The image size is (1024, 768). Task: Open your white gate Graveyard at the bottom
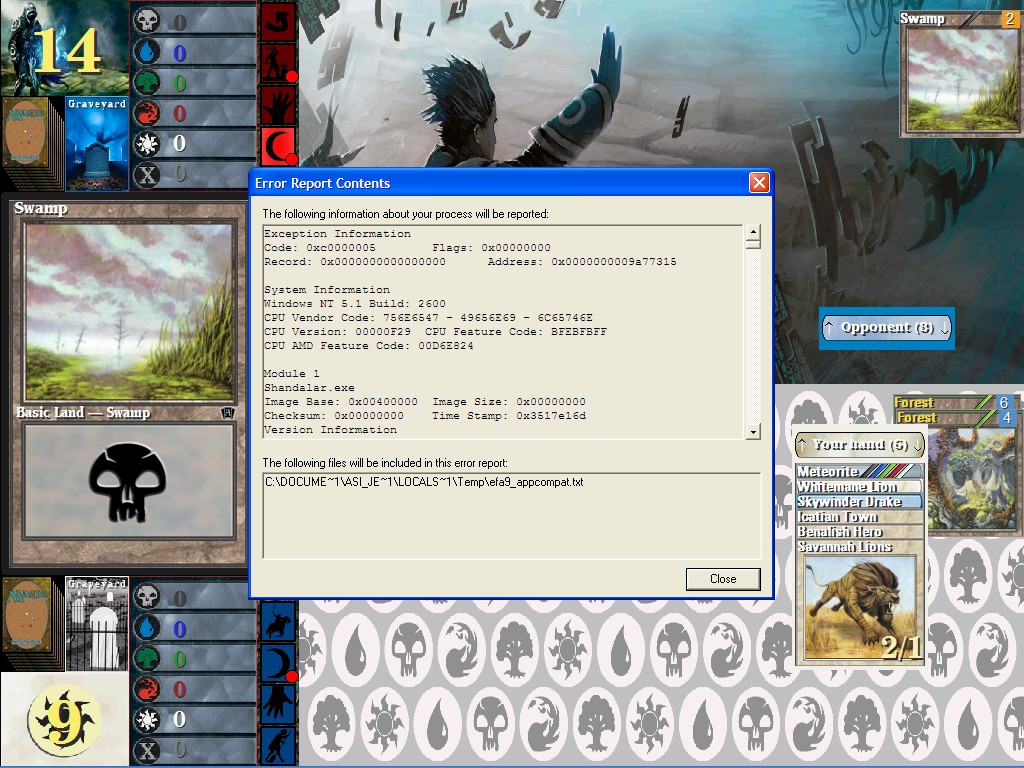97,624
